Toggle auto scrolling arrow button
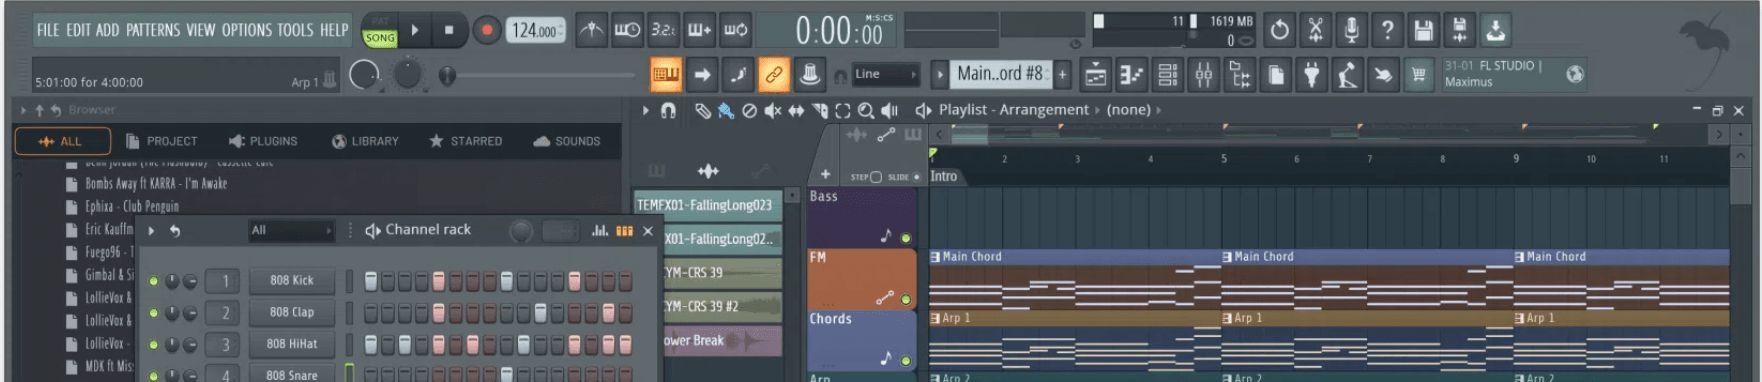 point(702,74)
